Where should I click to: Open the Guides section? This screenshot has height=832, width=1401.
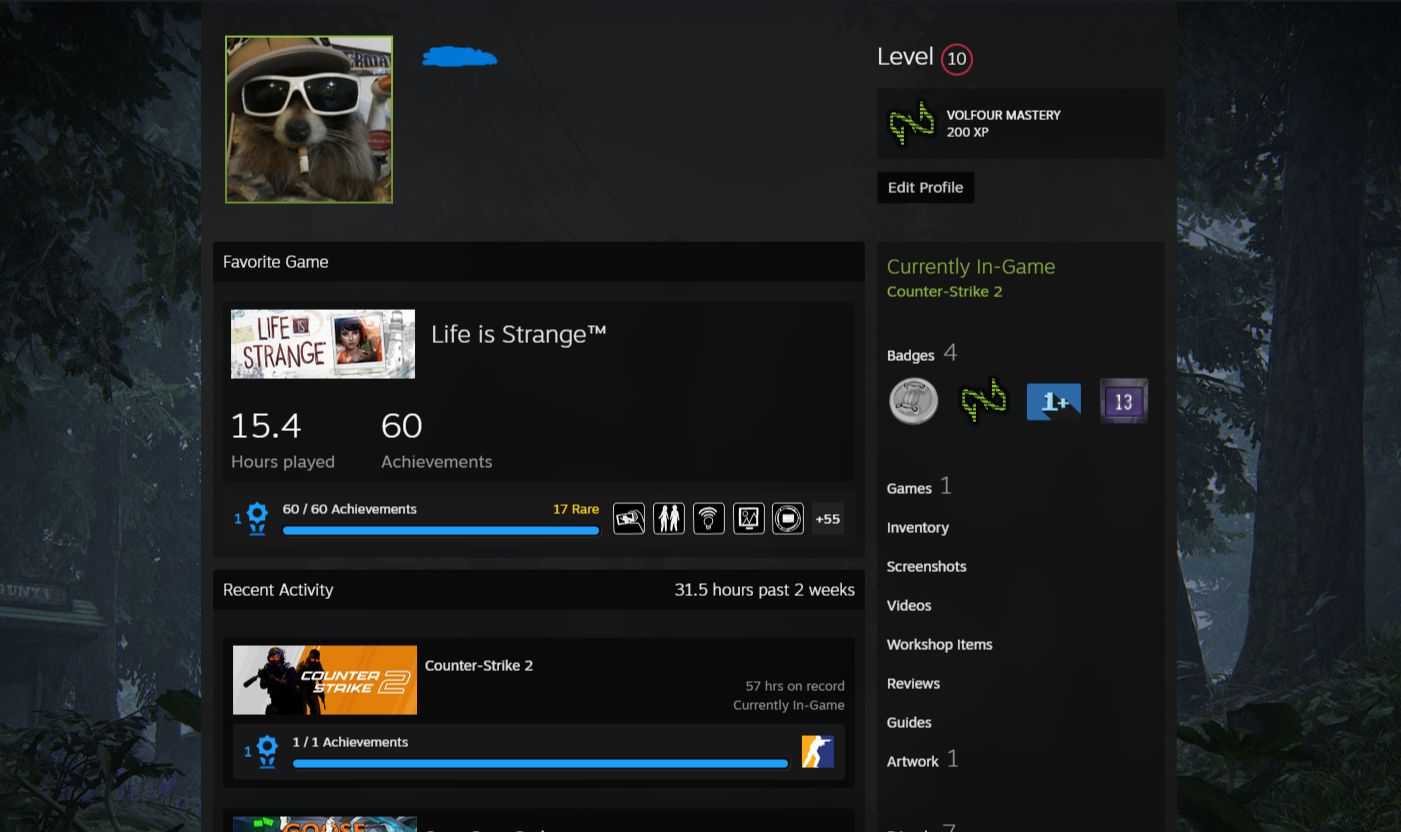pyautogui.click(x=909, y=722)
